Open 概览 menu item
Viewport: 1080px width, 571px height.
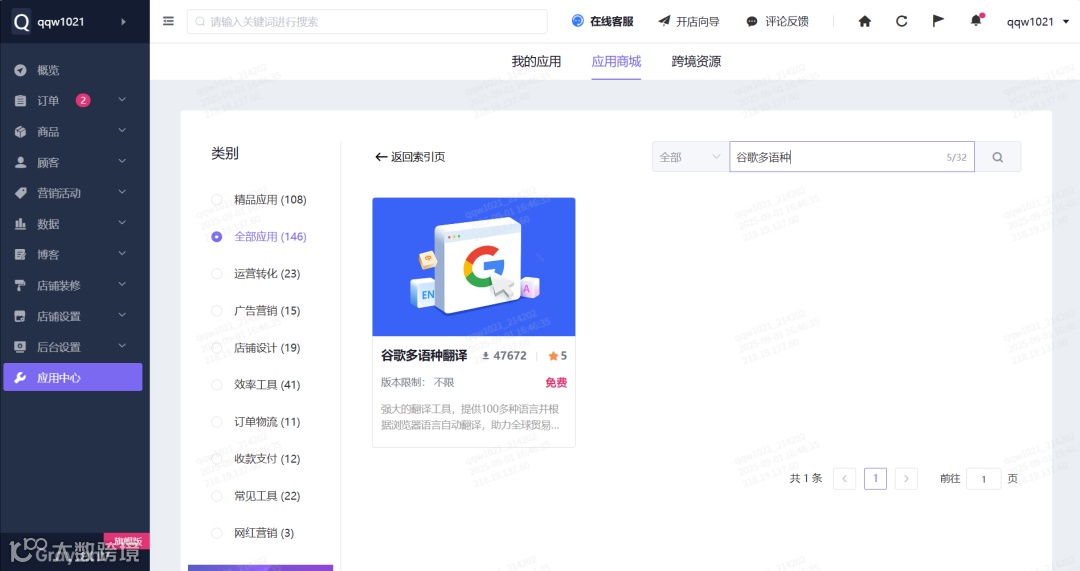tap(74, 70)
